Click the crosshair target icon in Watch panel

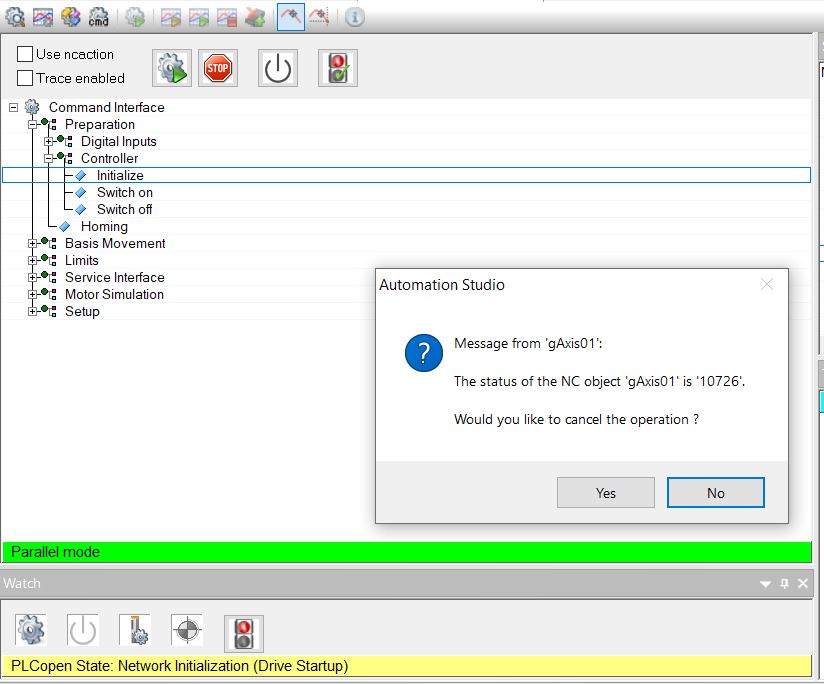point(187,629)
